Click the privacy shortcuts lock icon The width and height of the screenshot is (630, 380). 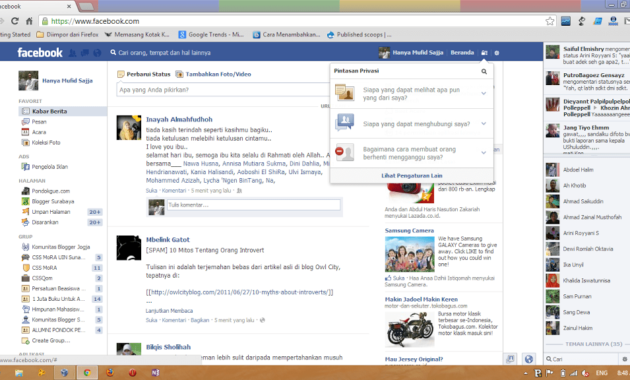click(484, 53)
